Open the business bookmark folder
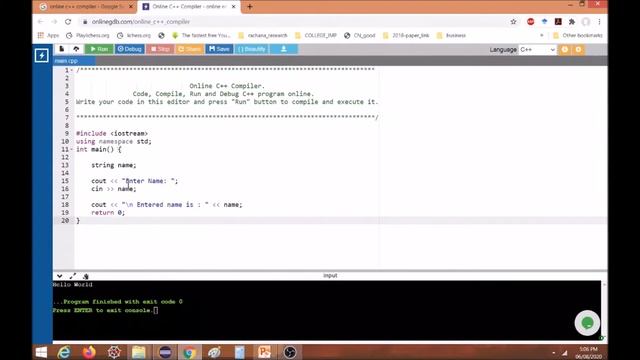The height and width of the screenshot is (360, 640). point(451,36)
